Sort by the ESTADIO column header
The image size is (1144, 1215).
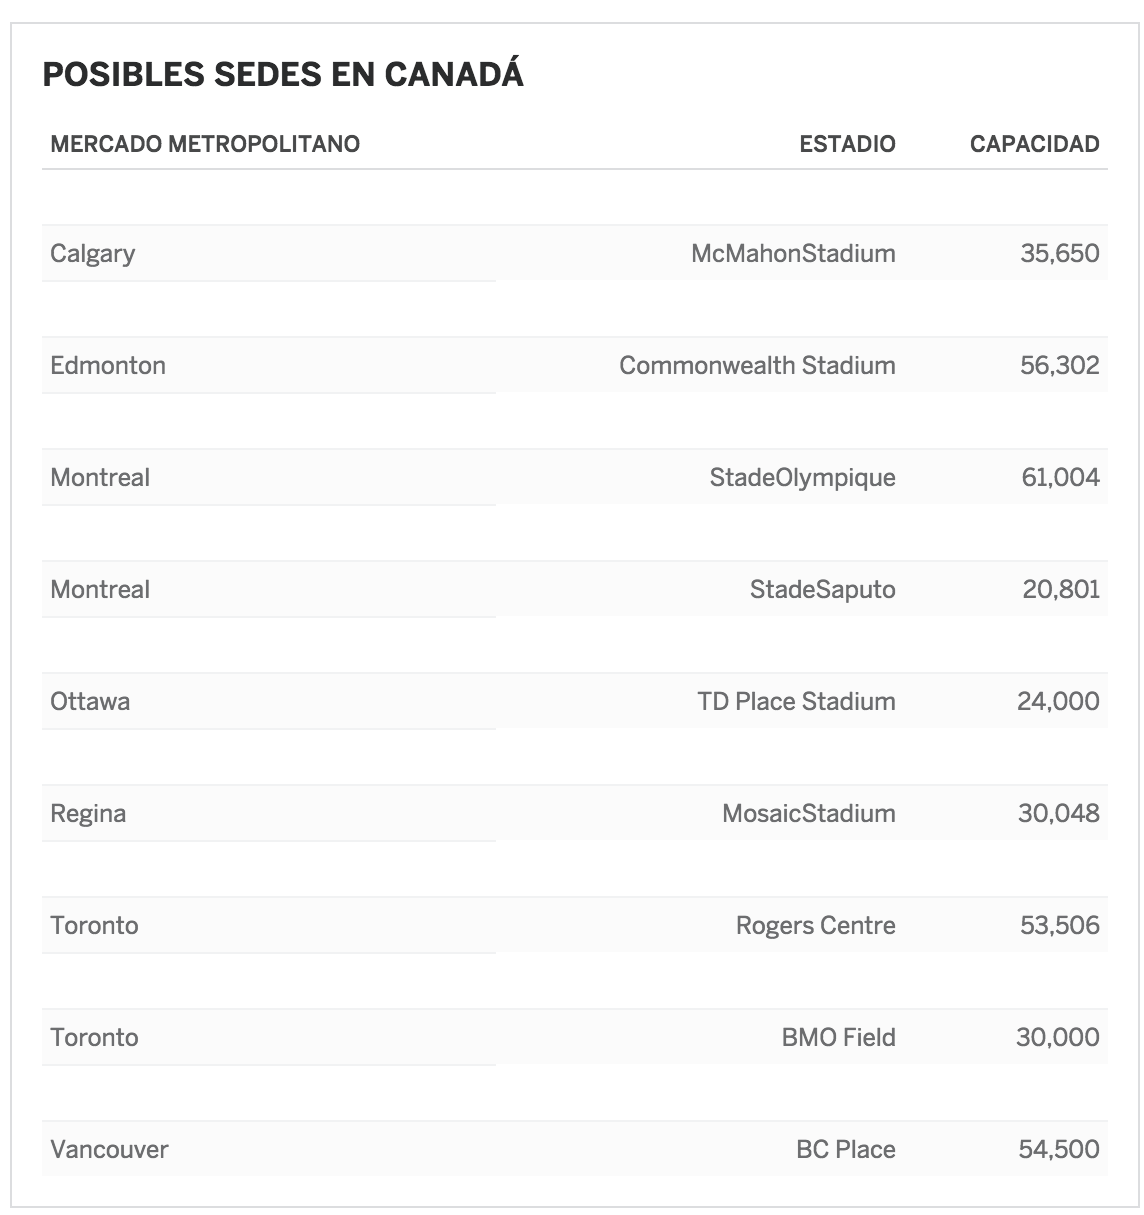847,144
